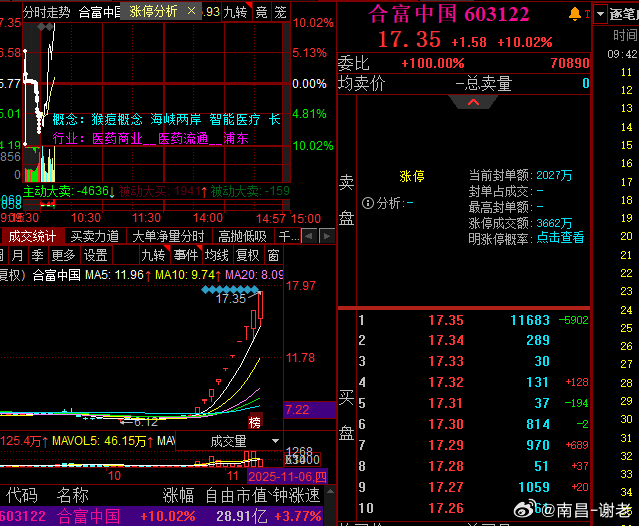Click 主动大卖 -4636 indicator
The height and width of the screenshot is (526, 639).
[x=69, y=191]
